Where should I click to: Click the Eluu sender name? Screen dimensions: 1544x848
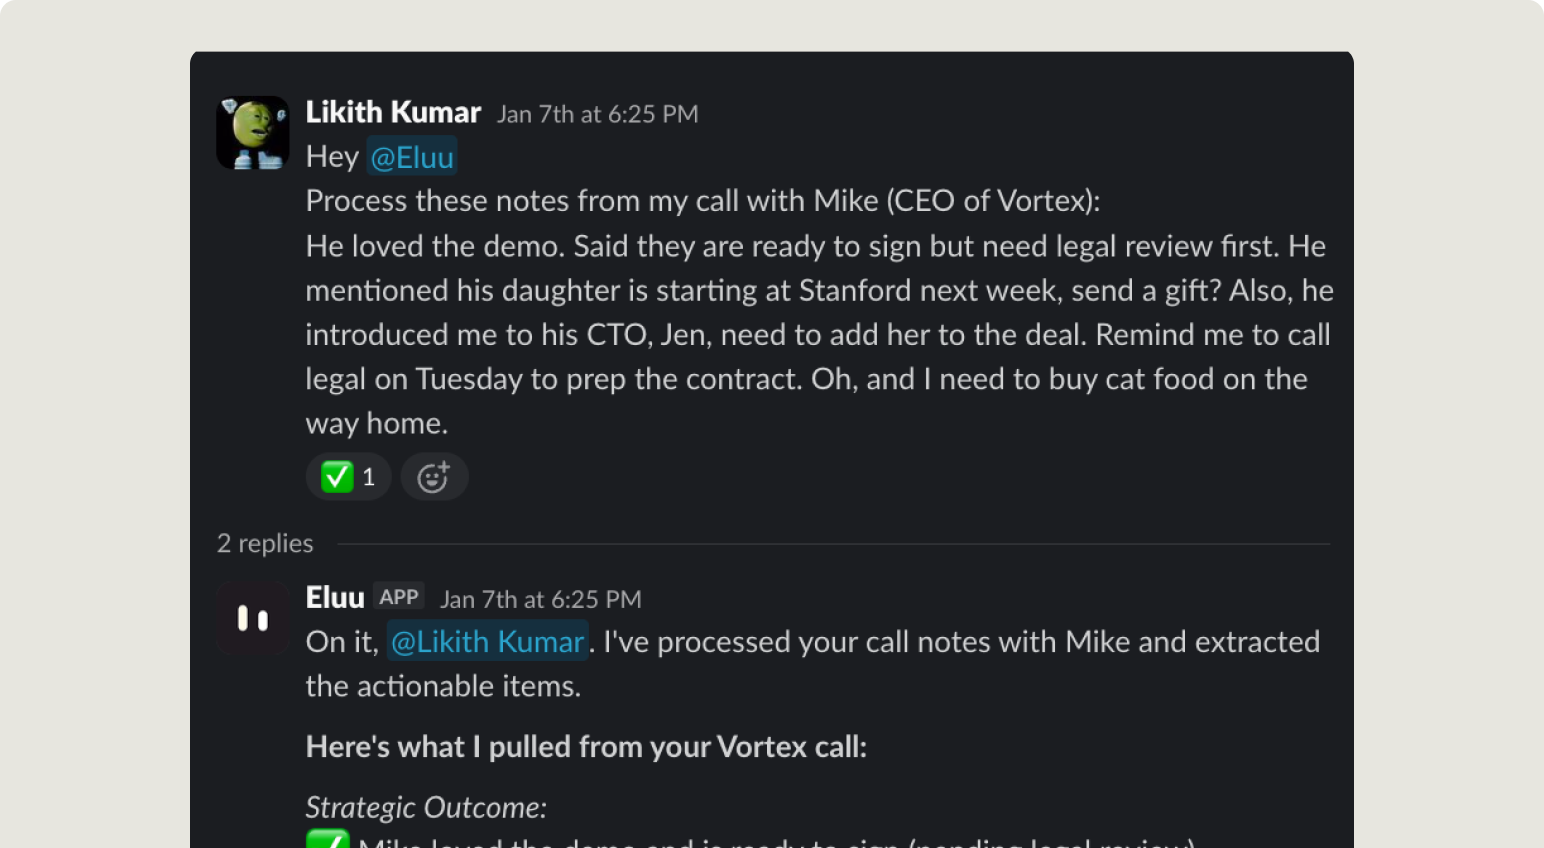click(x=334, y=598)
